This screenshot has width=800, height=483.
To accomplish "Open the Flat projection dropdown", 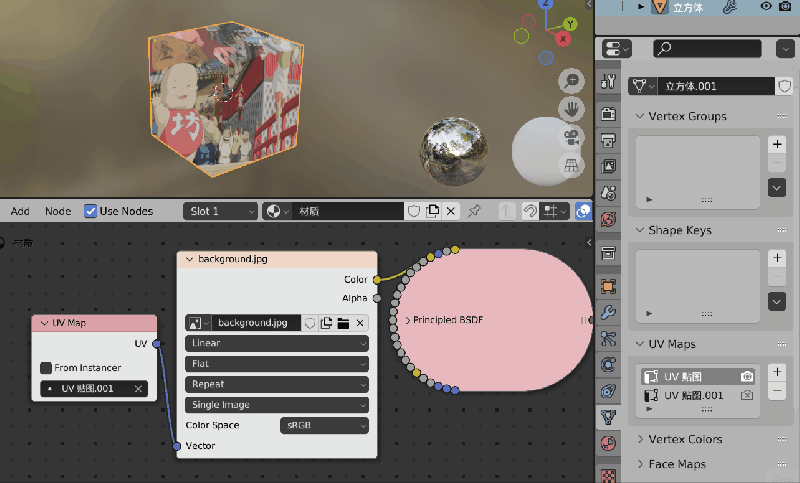I will (x=277, y=364).
